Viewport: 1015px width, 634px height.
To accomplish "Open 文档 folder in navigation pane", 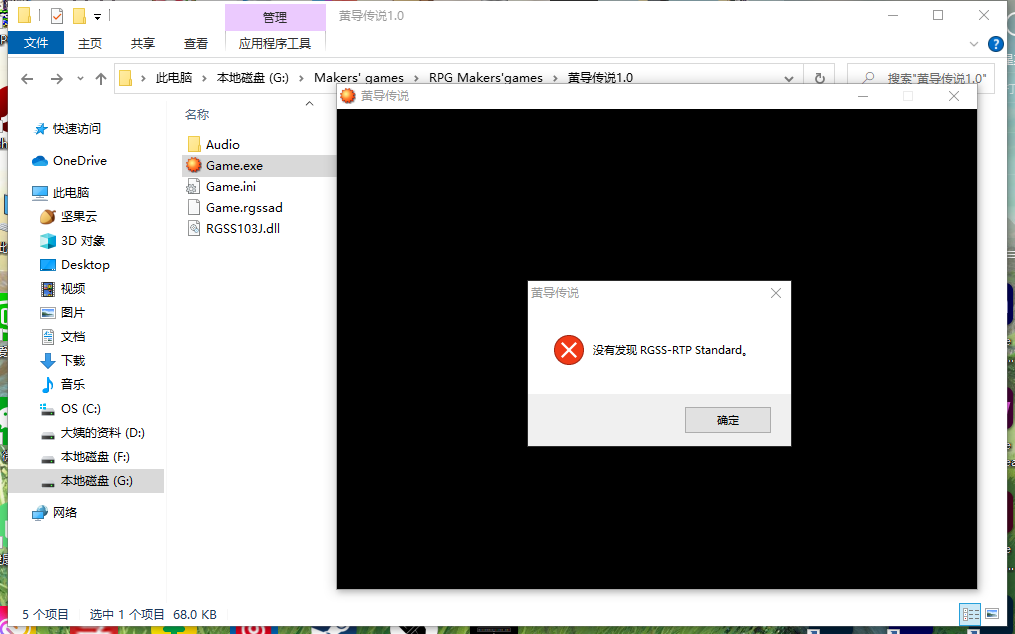I will tap(72, 337).
